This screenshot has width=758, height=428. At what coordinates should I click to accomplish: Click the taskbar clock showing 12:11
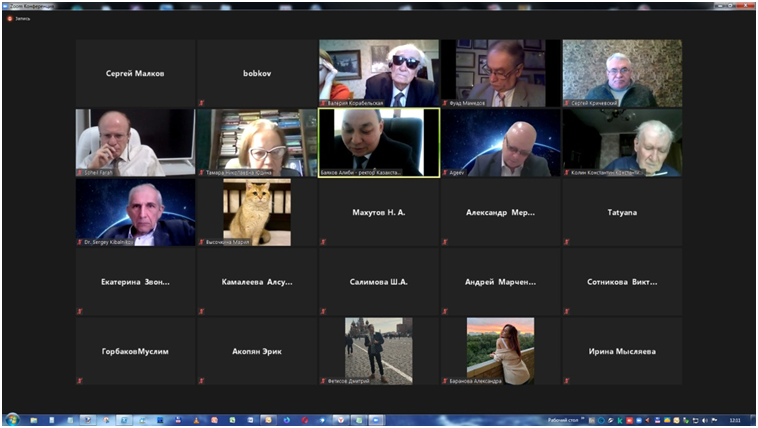point(733,420)
